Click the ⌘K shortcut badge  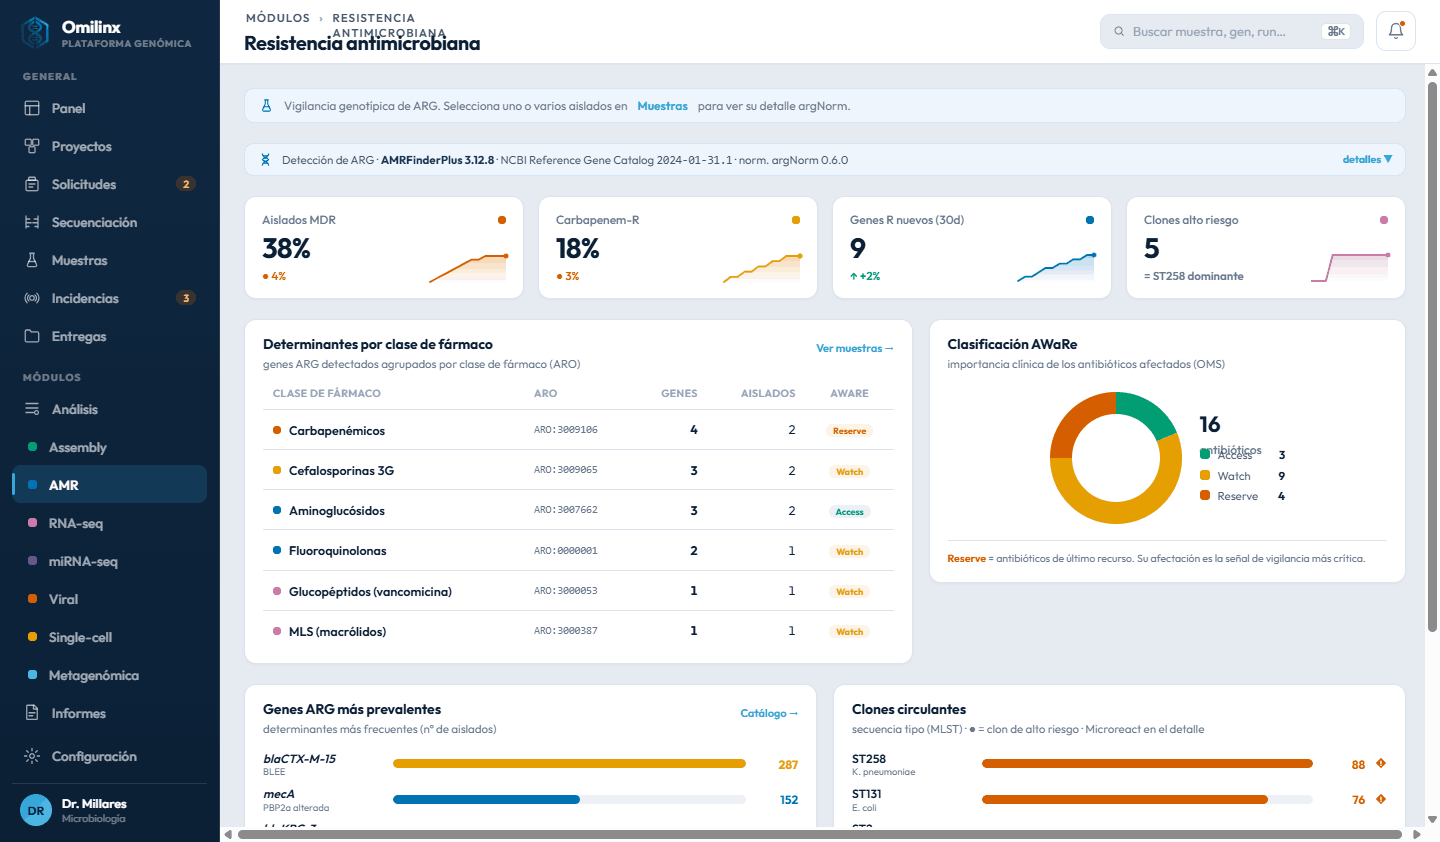pos(1336,32)
